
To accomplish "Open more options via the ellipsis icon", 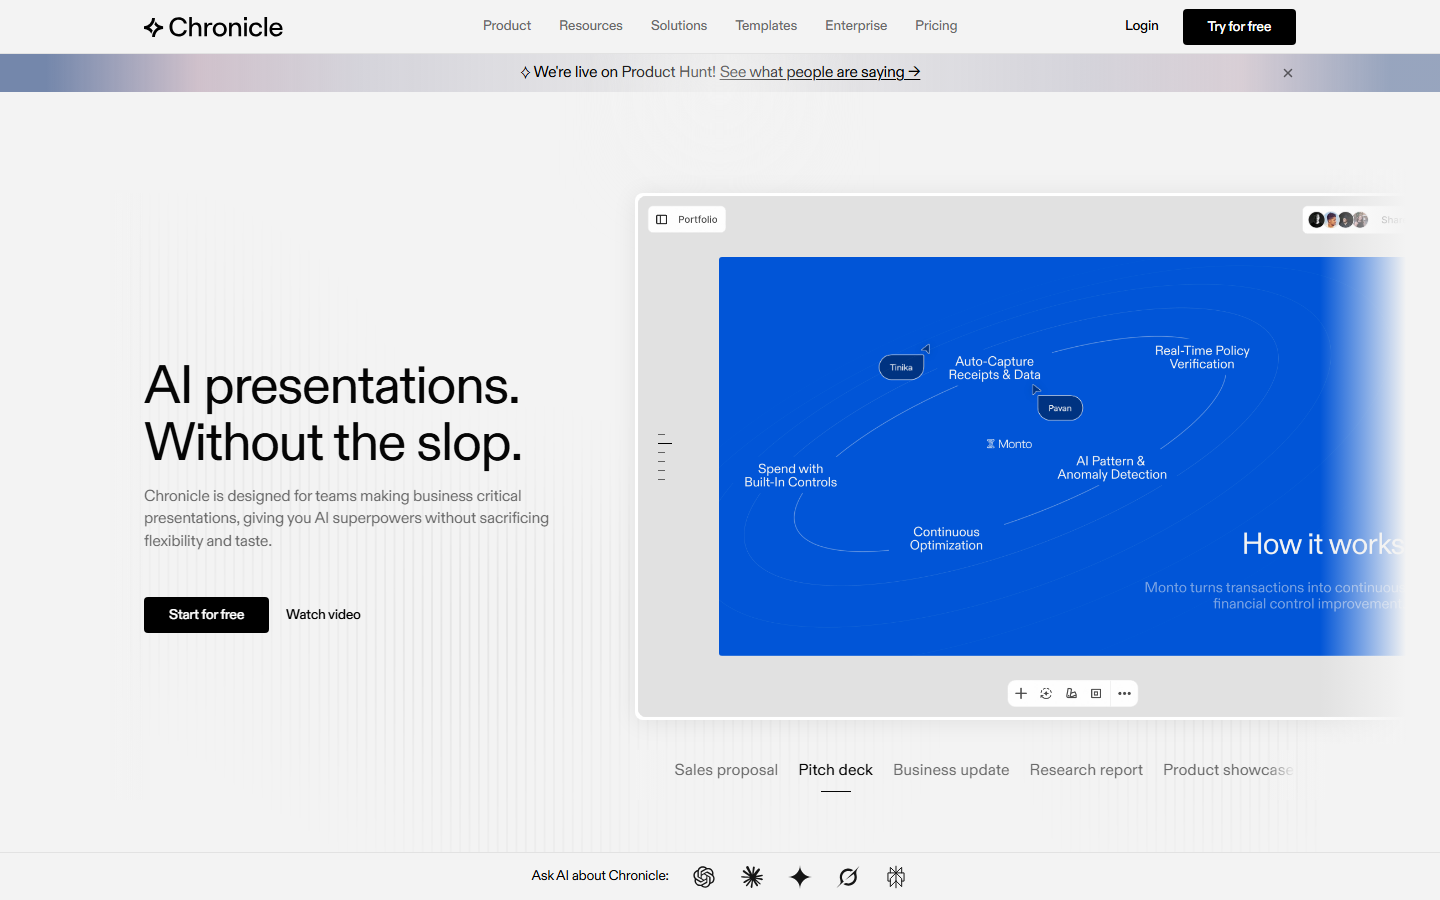I will pos(1124,693).
